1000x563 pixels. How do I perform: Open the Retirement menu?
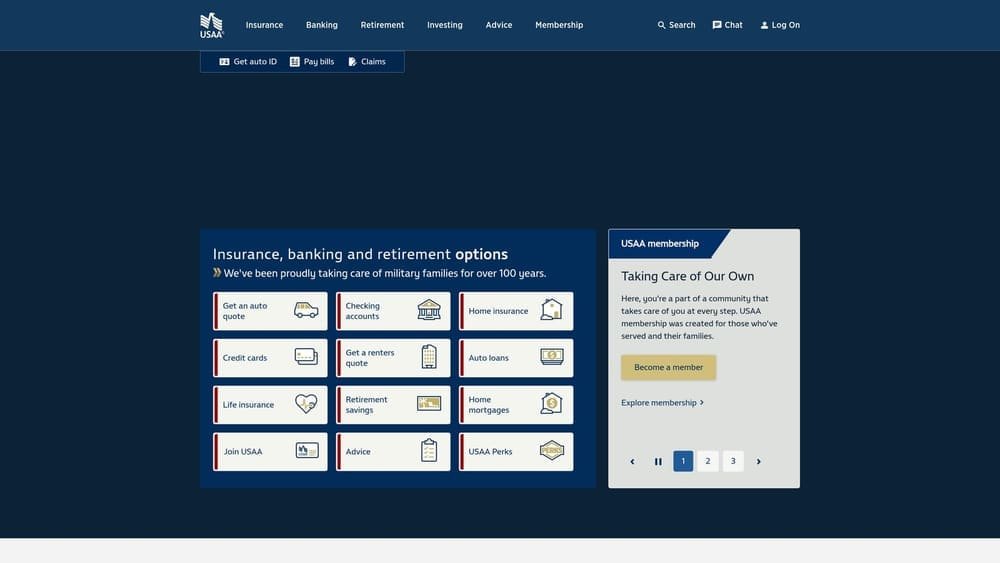coord(382,25)
